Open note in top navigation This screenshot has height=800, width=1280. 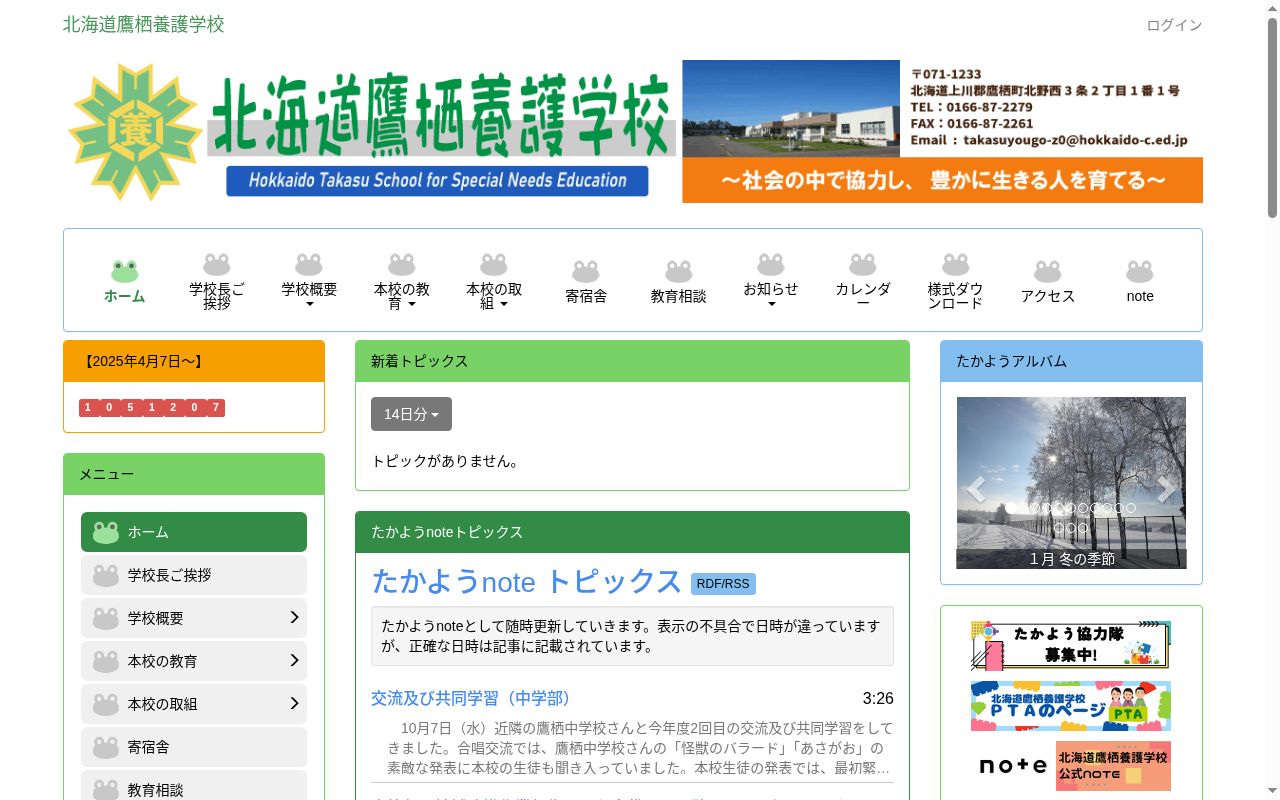pyautogui.click(x=1140, y=296)
